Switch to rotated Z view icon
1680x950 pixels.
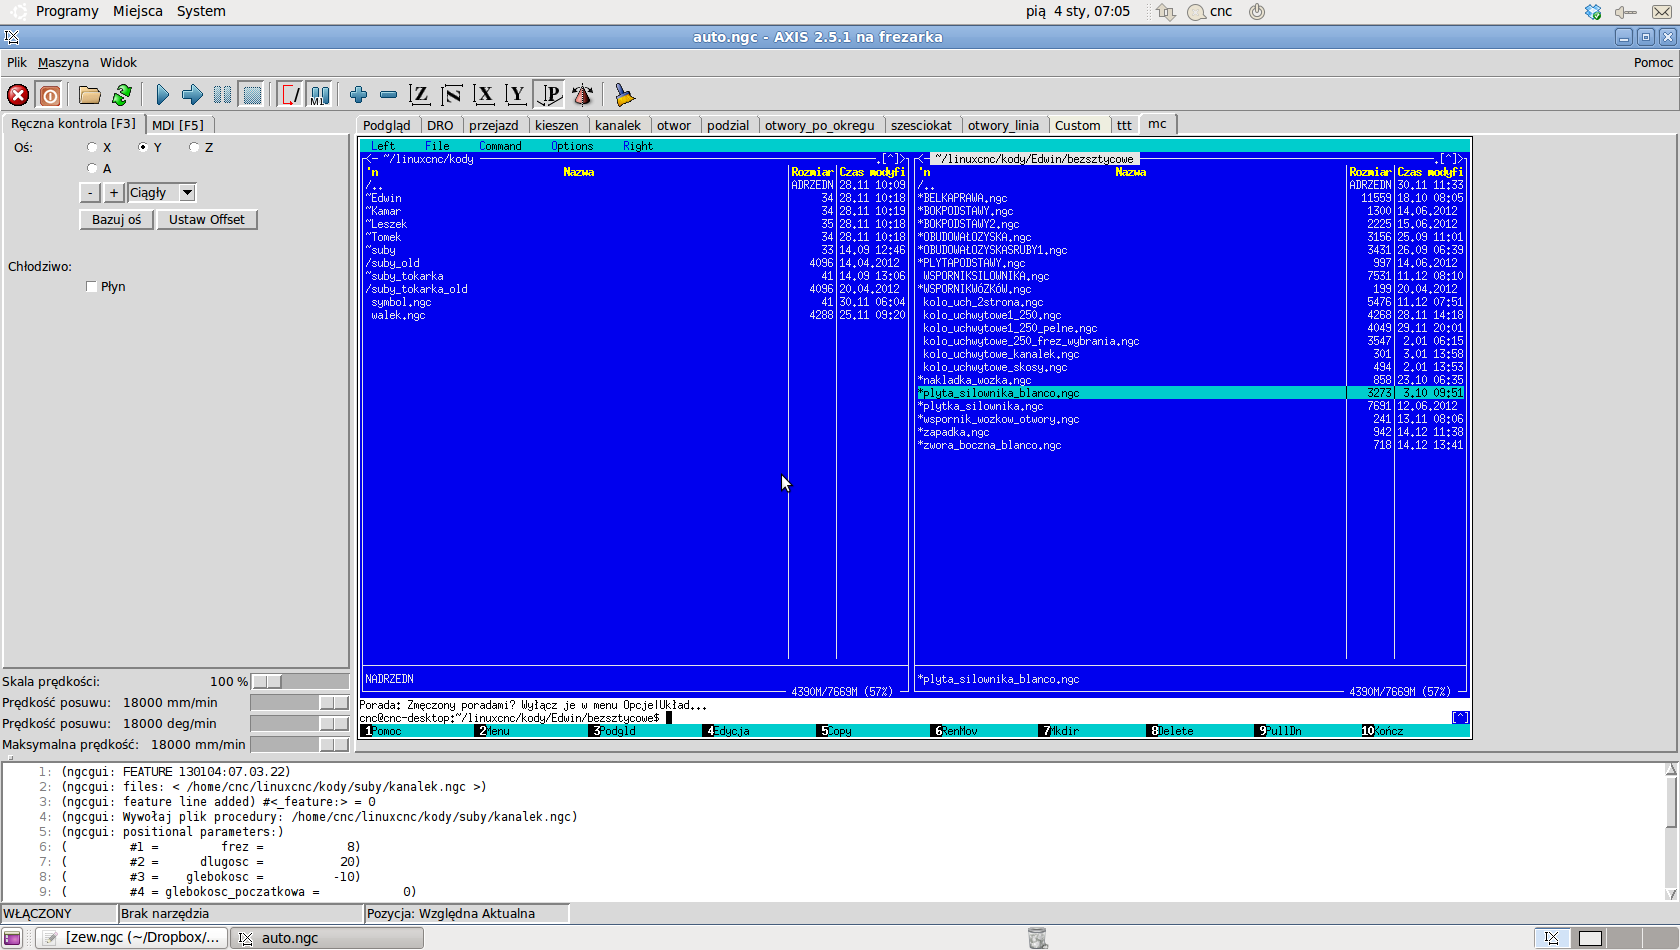click(x=452, y=95)
